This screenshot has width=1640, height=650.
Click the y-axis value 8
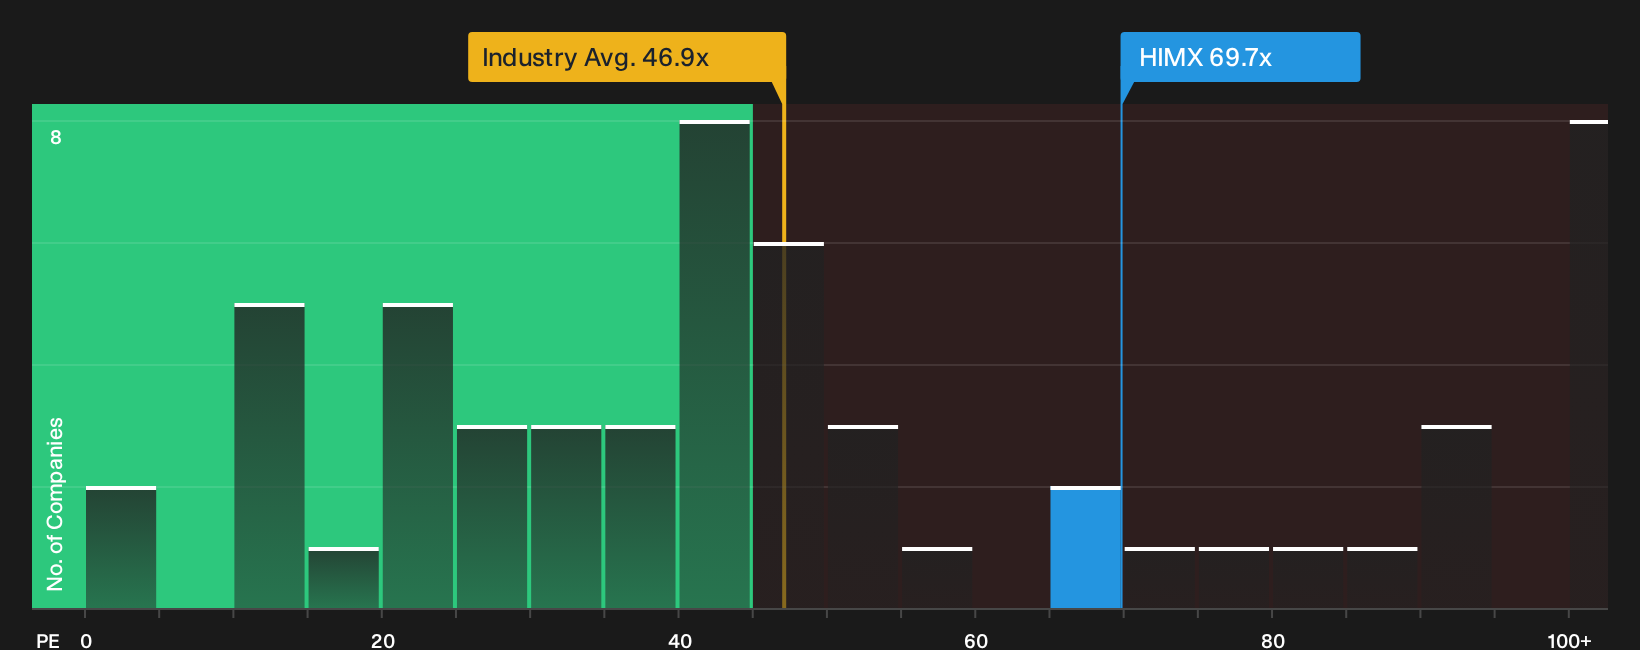tap(56, 137)
